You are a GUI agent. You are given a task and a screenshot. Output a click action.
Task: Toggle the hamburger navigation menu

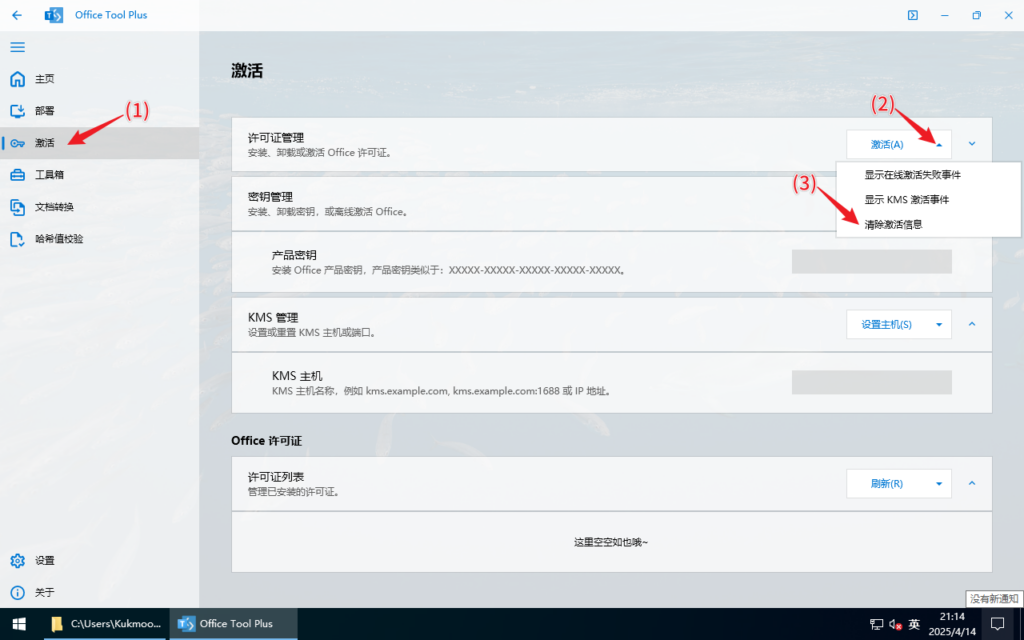pos(18,47)
